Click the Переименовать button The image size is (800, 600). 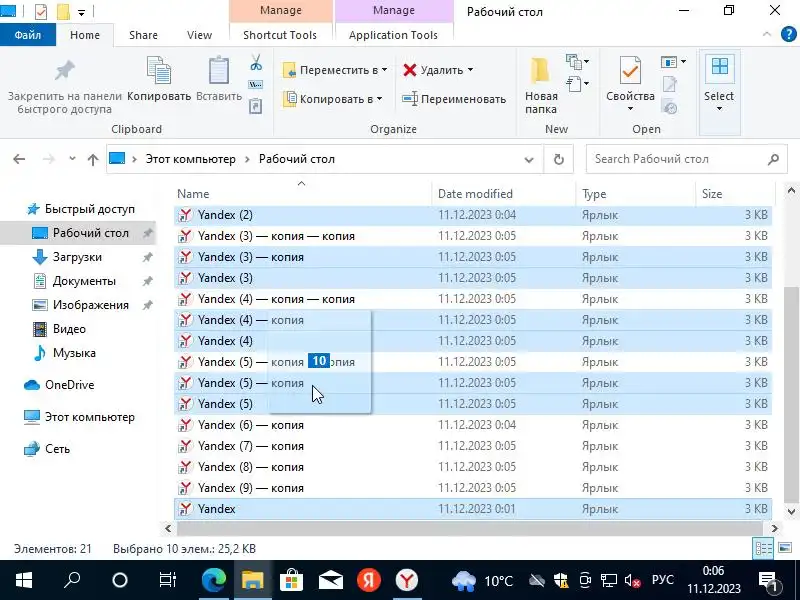click(454, 99)
